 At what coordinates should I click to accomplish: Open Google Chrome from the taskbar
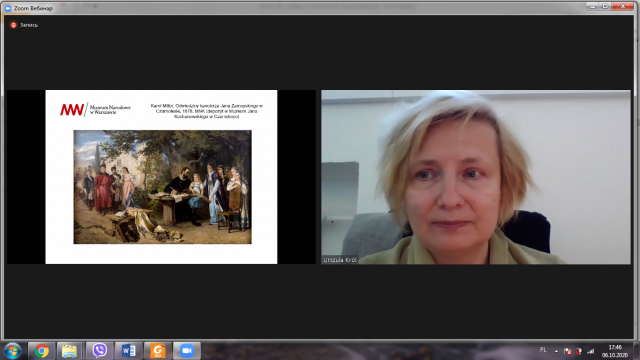[41, 351]
